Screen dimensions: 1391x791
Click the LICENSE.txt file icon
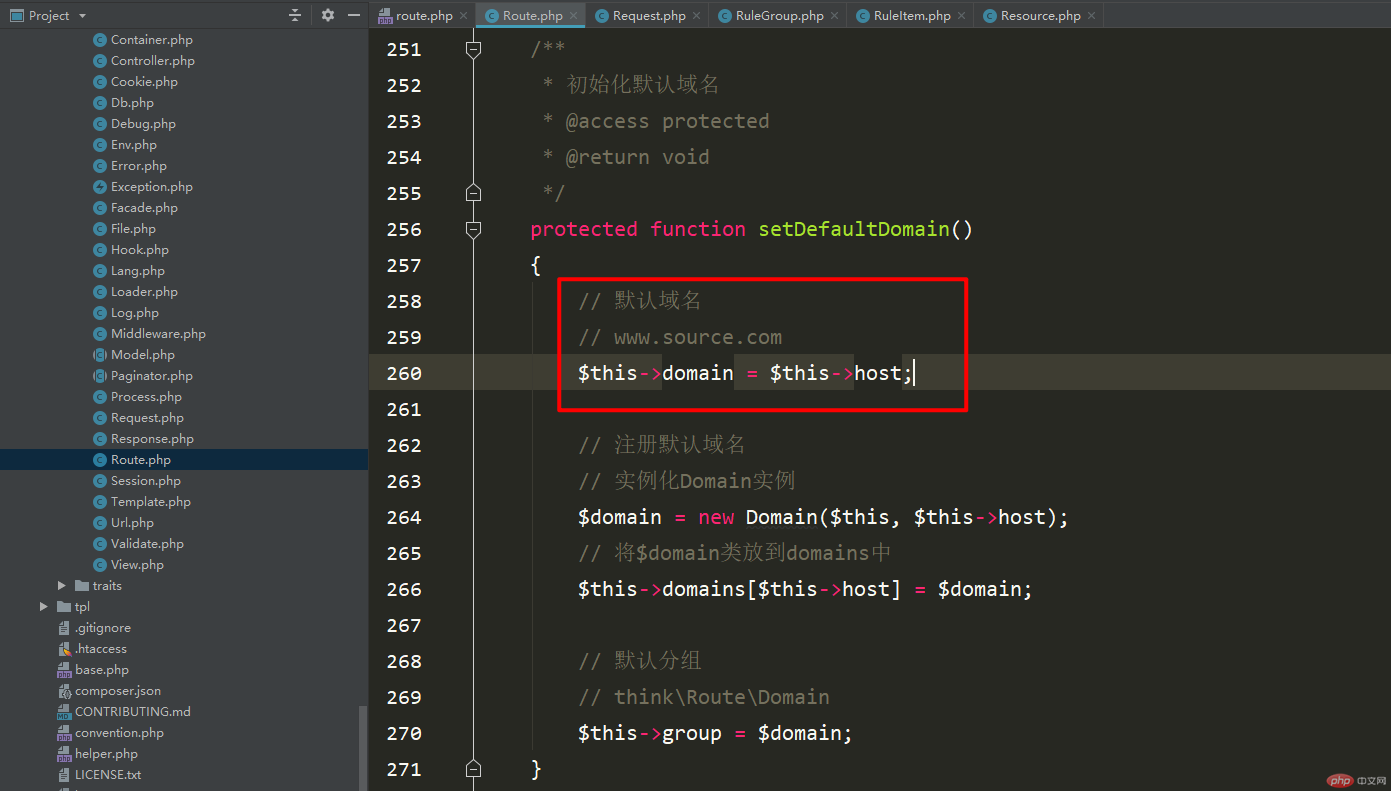pyautogui.click(x=64, y=775)
